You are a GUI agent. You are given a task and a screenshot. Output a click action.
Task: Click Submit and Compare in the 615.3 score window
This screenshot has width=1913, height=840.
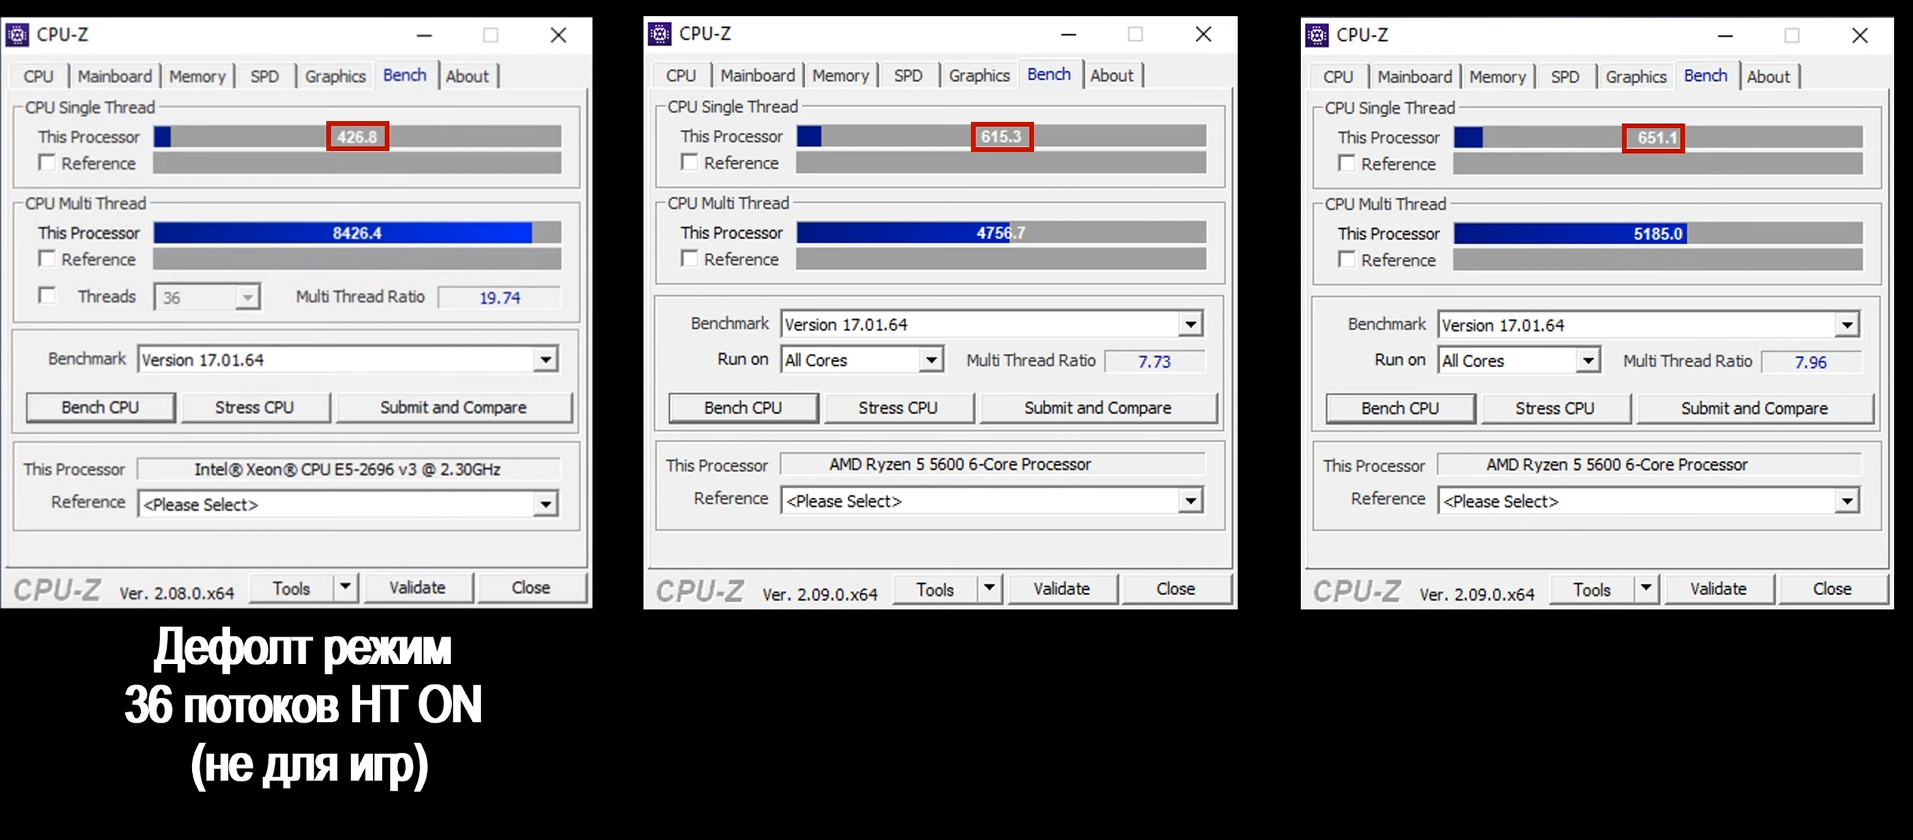(1098, 407)
